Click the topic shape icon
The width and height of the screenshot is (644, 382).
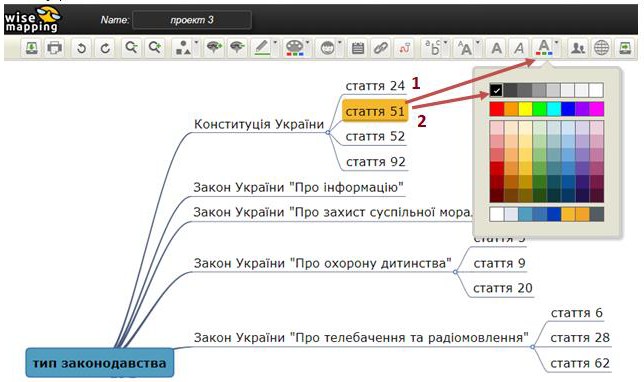tap(183, 48)
